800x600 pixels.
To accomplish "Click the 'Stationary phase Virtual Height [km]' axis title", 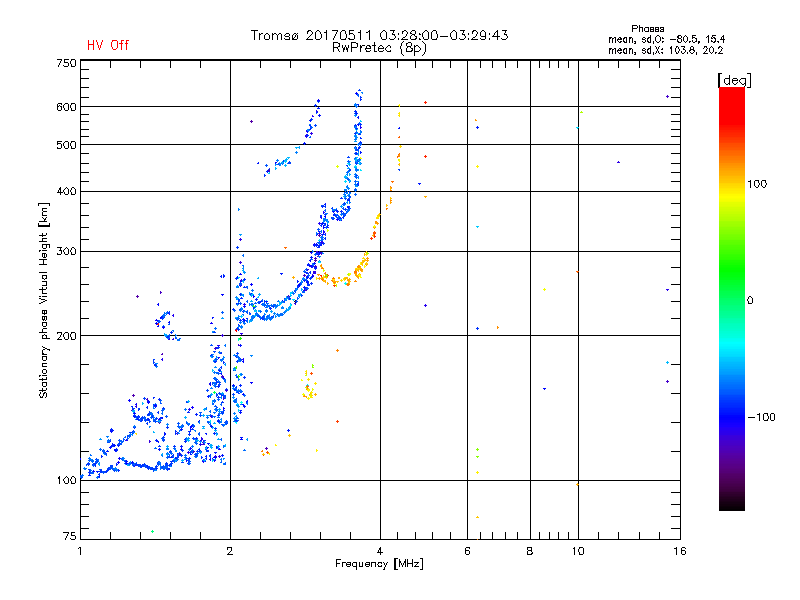I will point(44,300).
